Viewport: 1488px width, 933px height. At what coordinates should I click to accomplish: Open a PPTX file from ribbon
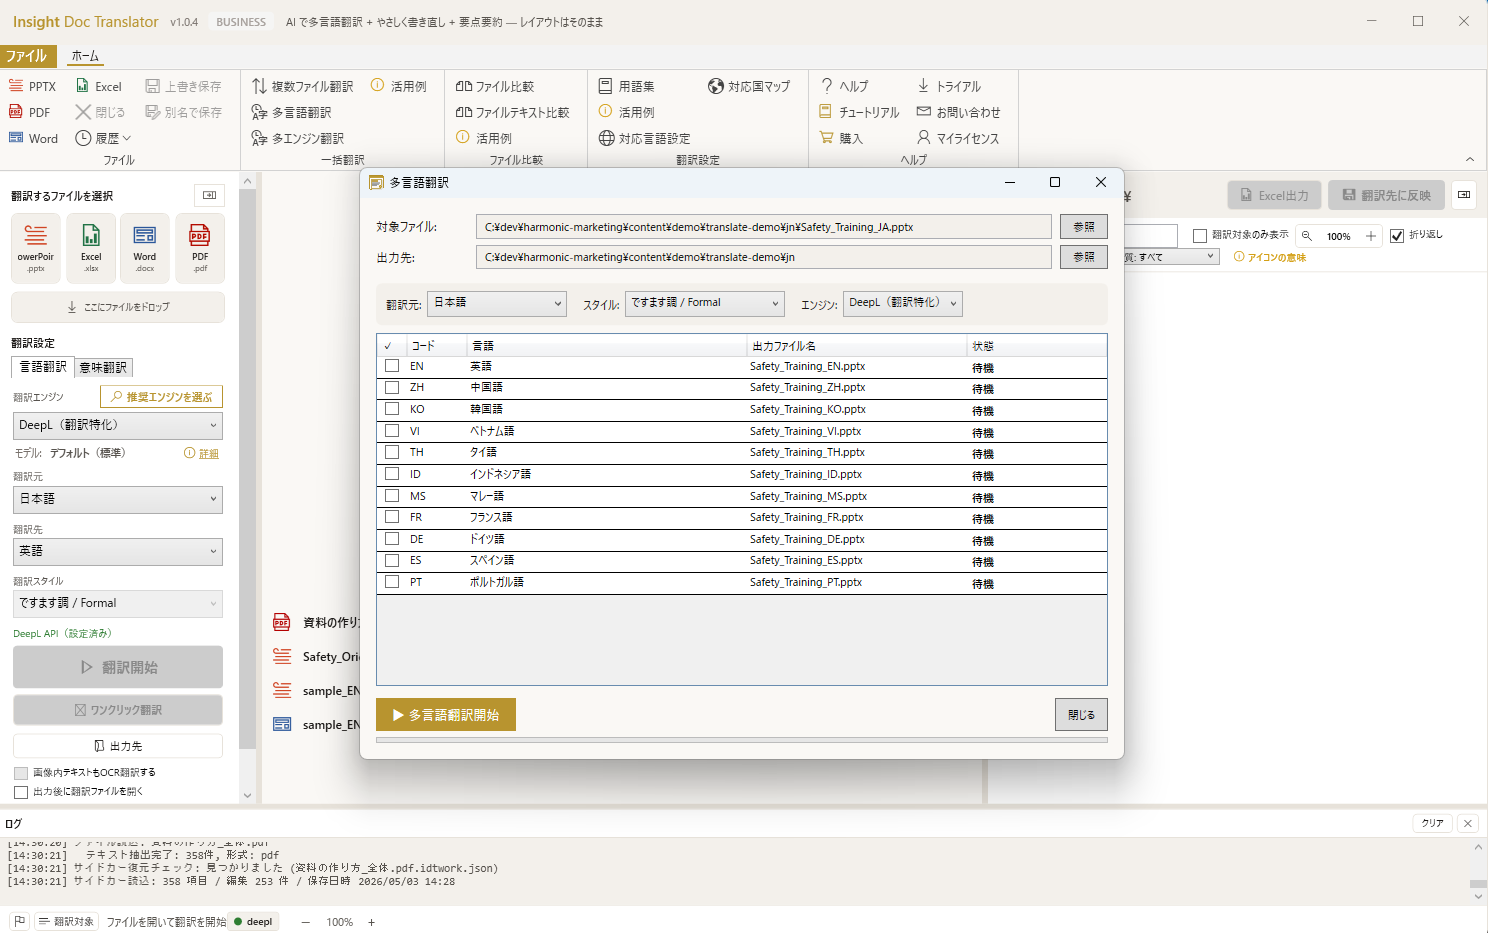32,86
